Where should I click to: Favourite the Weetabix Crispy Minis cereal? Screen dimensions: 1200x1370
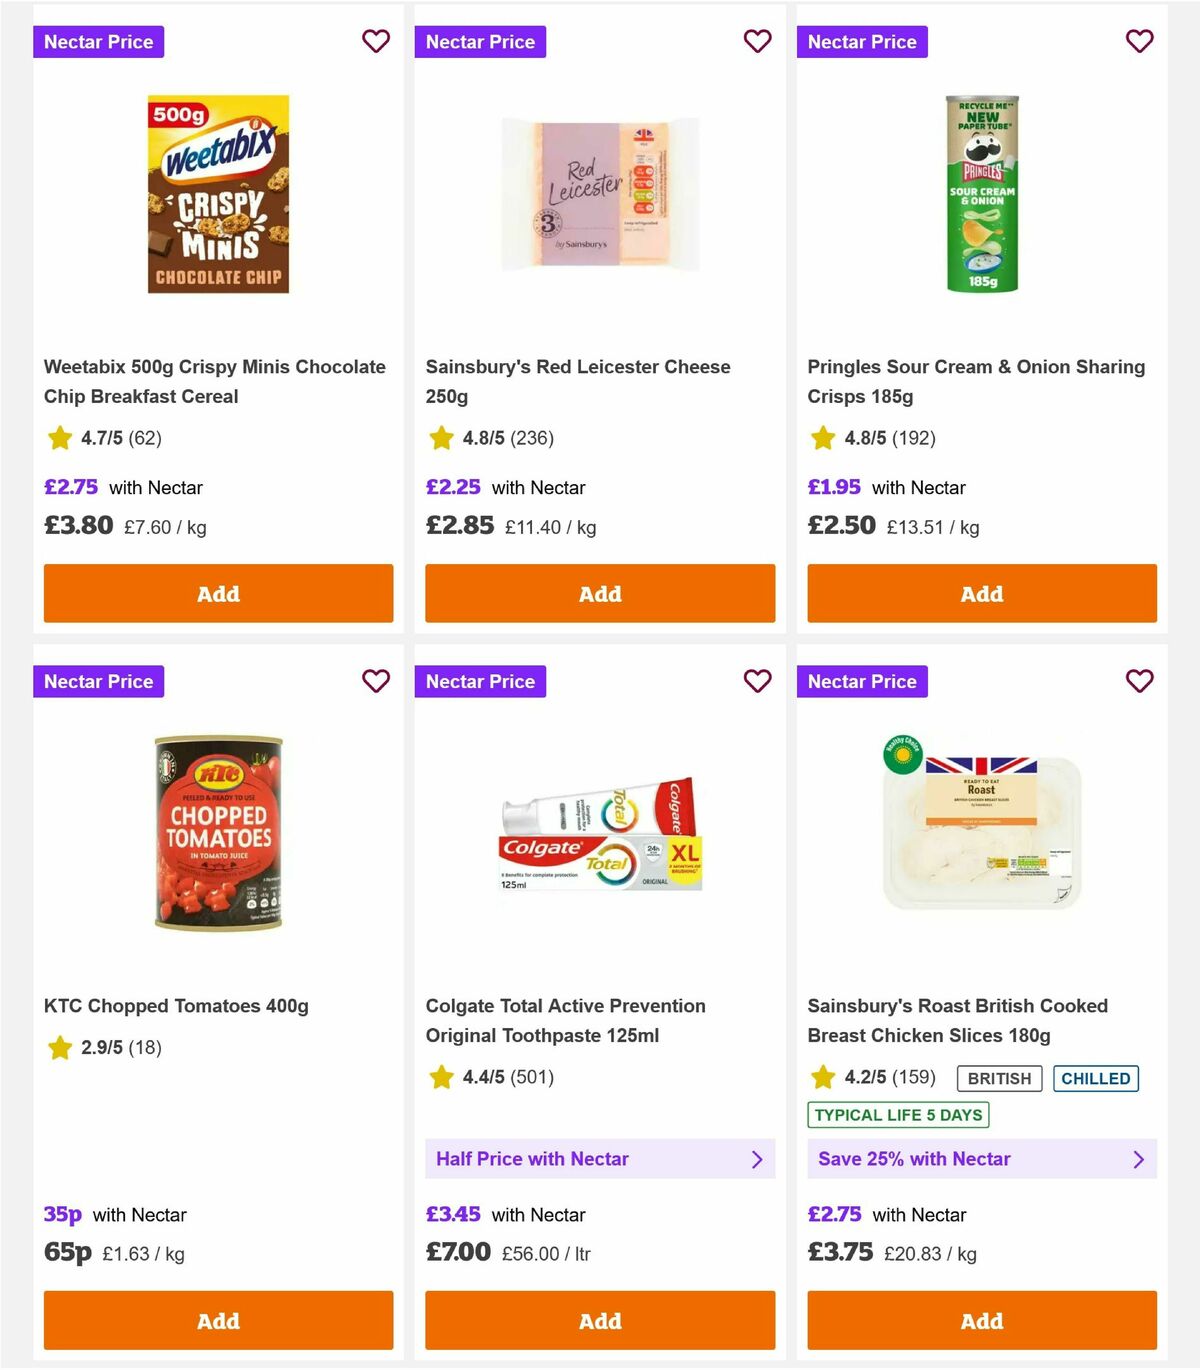pyautogui.click(x=376, y=41)
